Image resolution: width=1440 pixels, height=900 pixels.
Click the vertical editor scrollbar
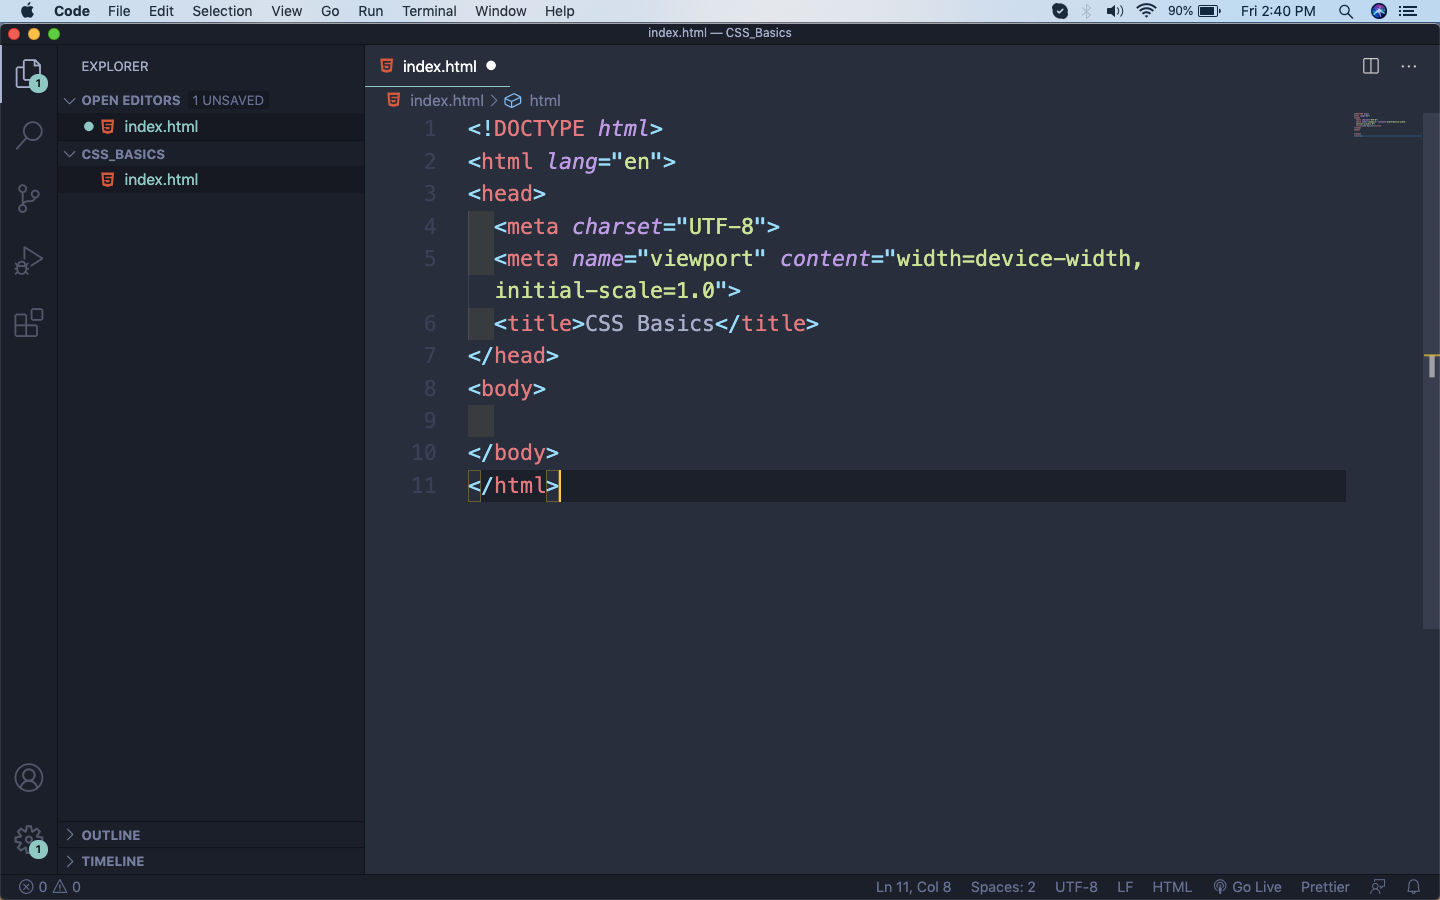1431,370
